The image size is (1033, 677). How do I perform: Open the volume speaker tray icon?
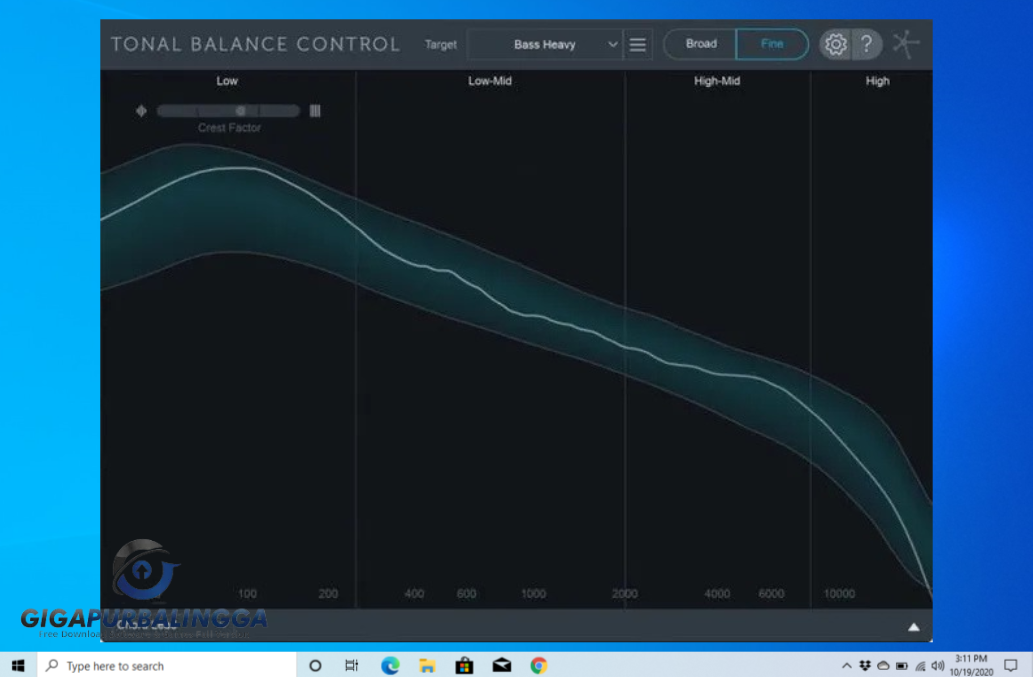point(938,666)
